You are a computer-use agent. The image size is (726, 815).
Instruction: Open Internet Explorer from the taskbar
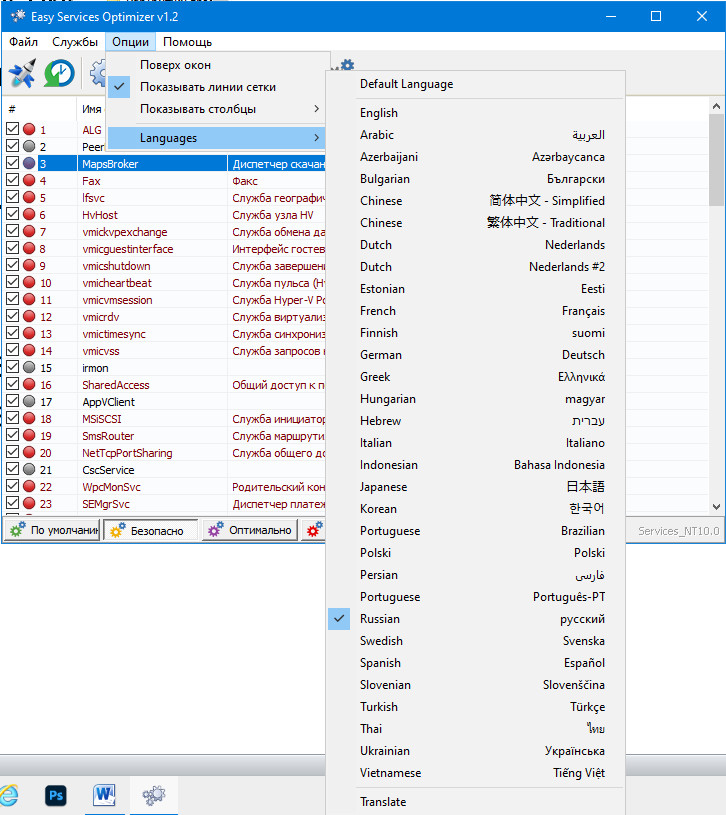(8, 795)
